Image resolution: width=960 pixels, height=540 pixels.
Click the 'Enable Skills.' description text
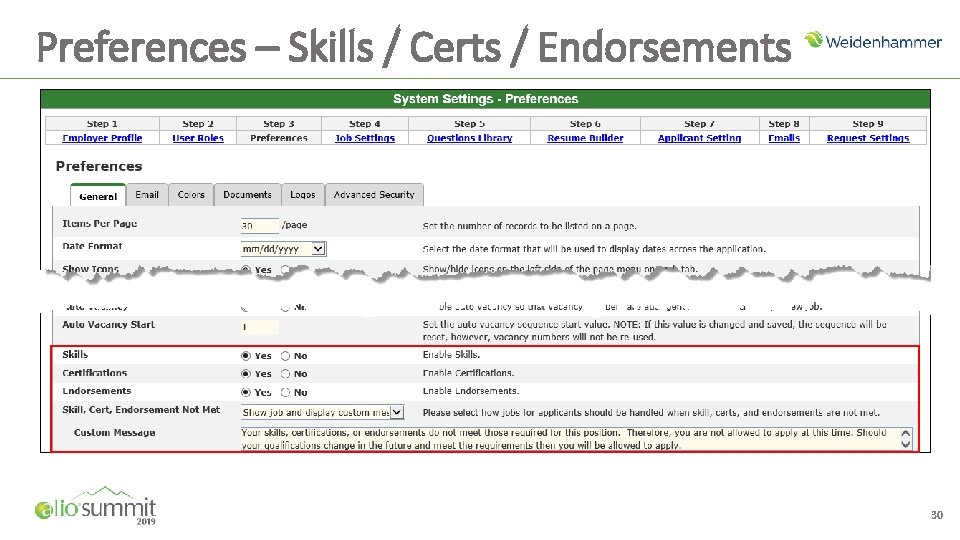click(x=451, y=354)
